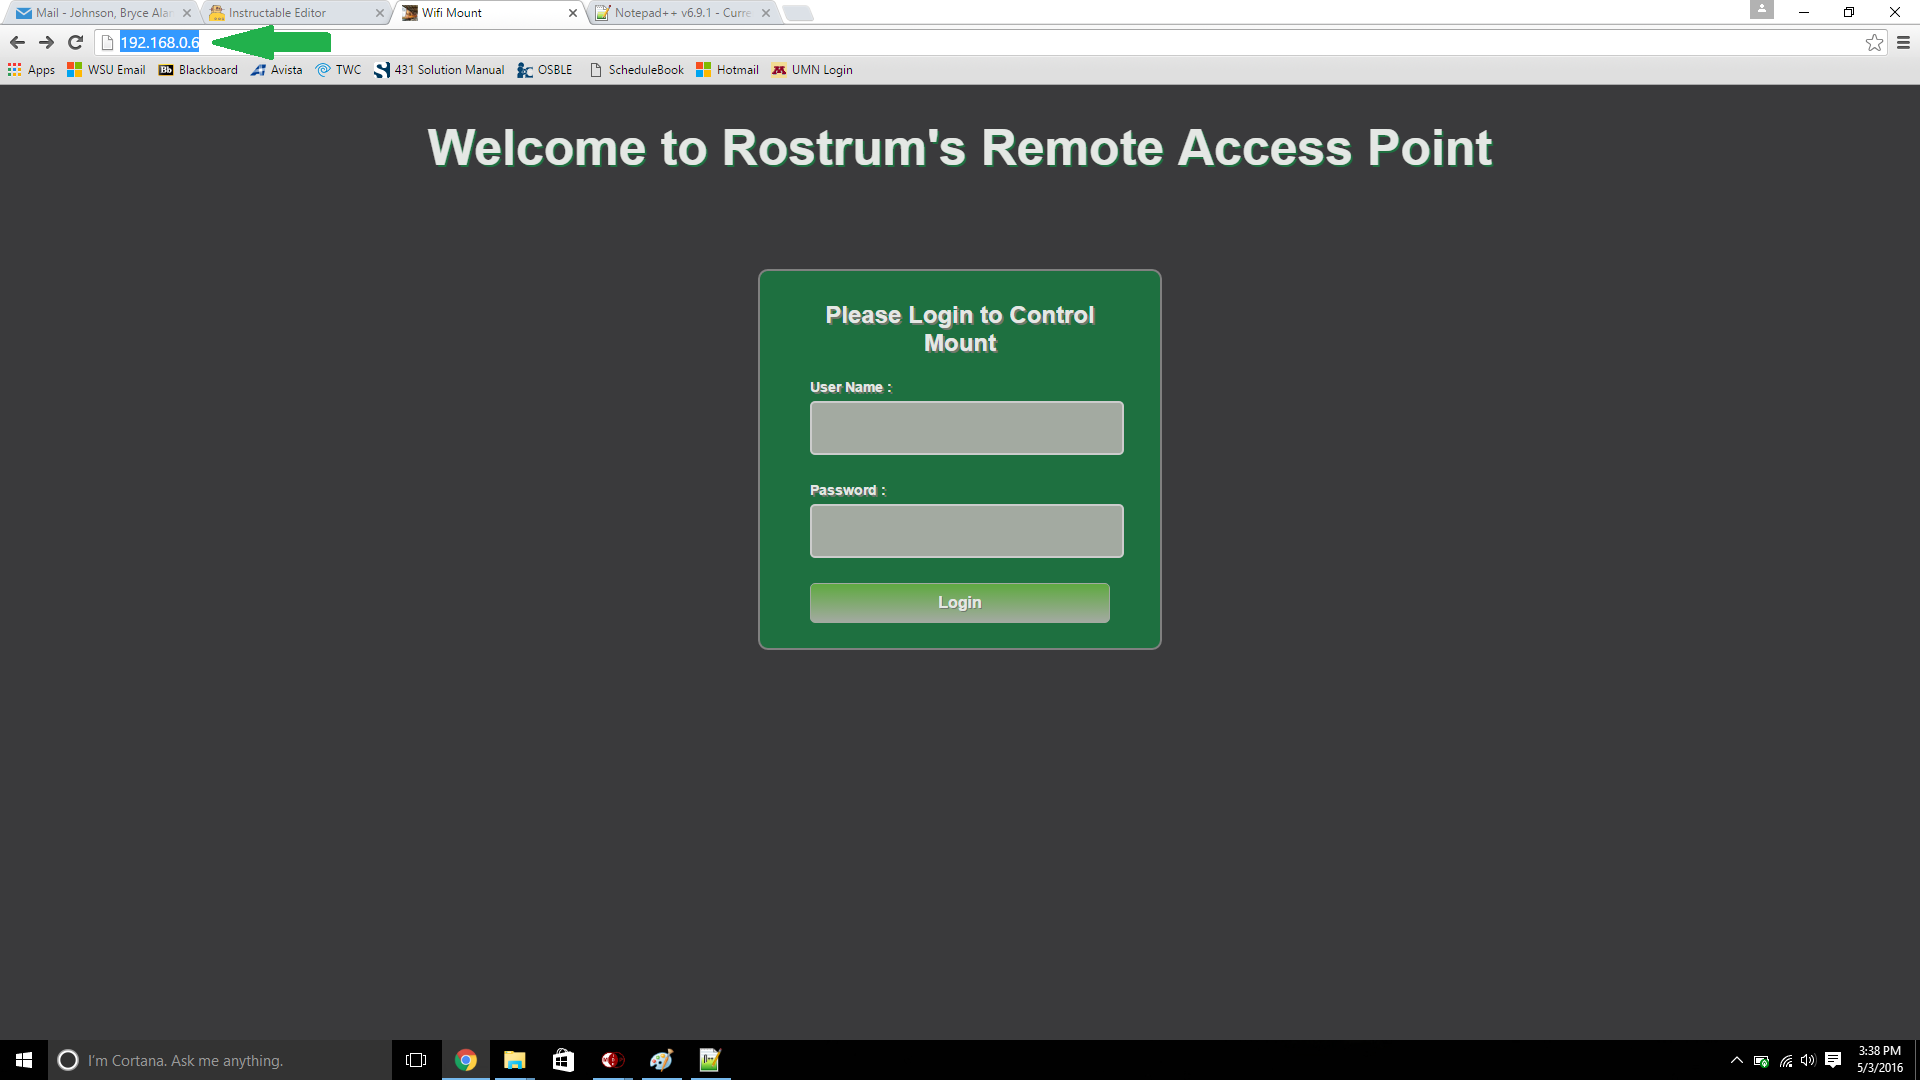Show hidden system tray icons

(1737, 1060)
